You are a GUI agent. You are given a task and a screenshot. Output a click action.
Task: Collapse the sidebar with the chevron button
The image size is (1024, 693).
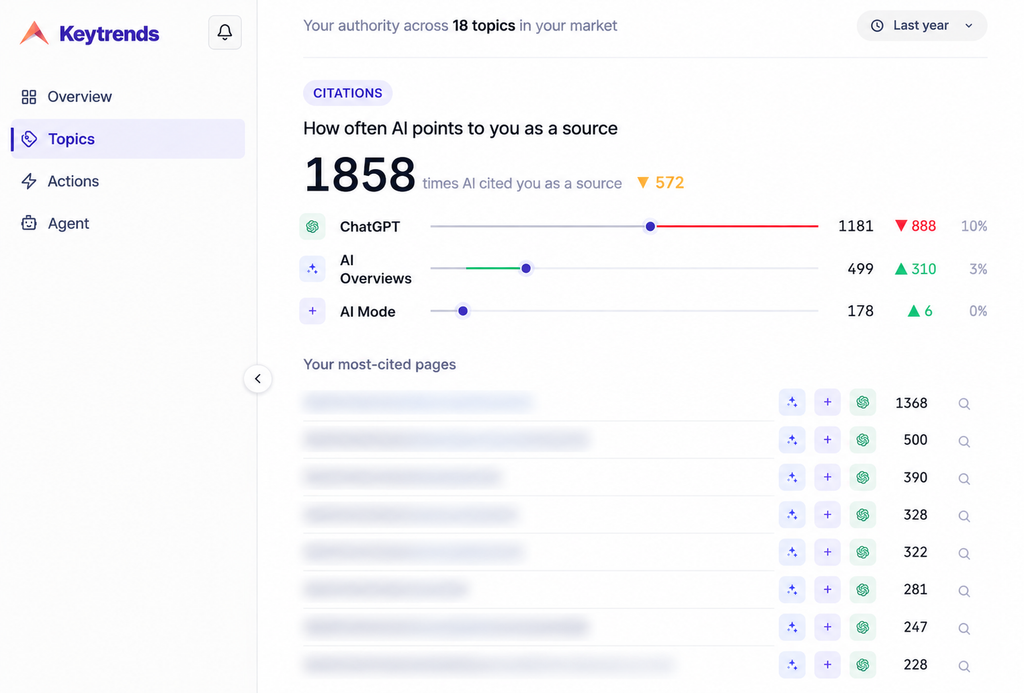pos(258,379)
